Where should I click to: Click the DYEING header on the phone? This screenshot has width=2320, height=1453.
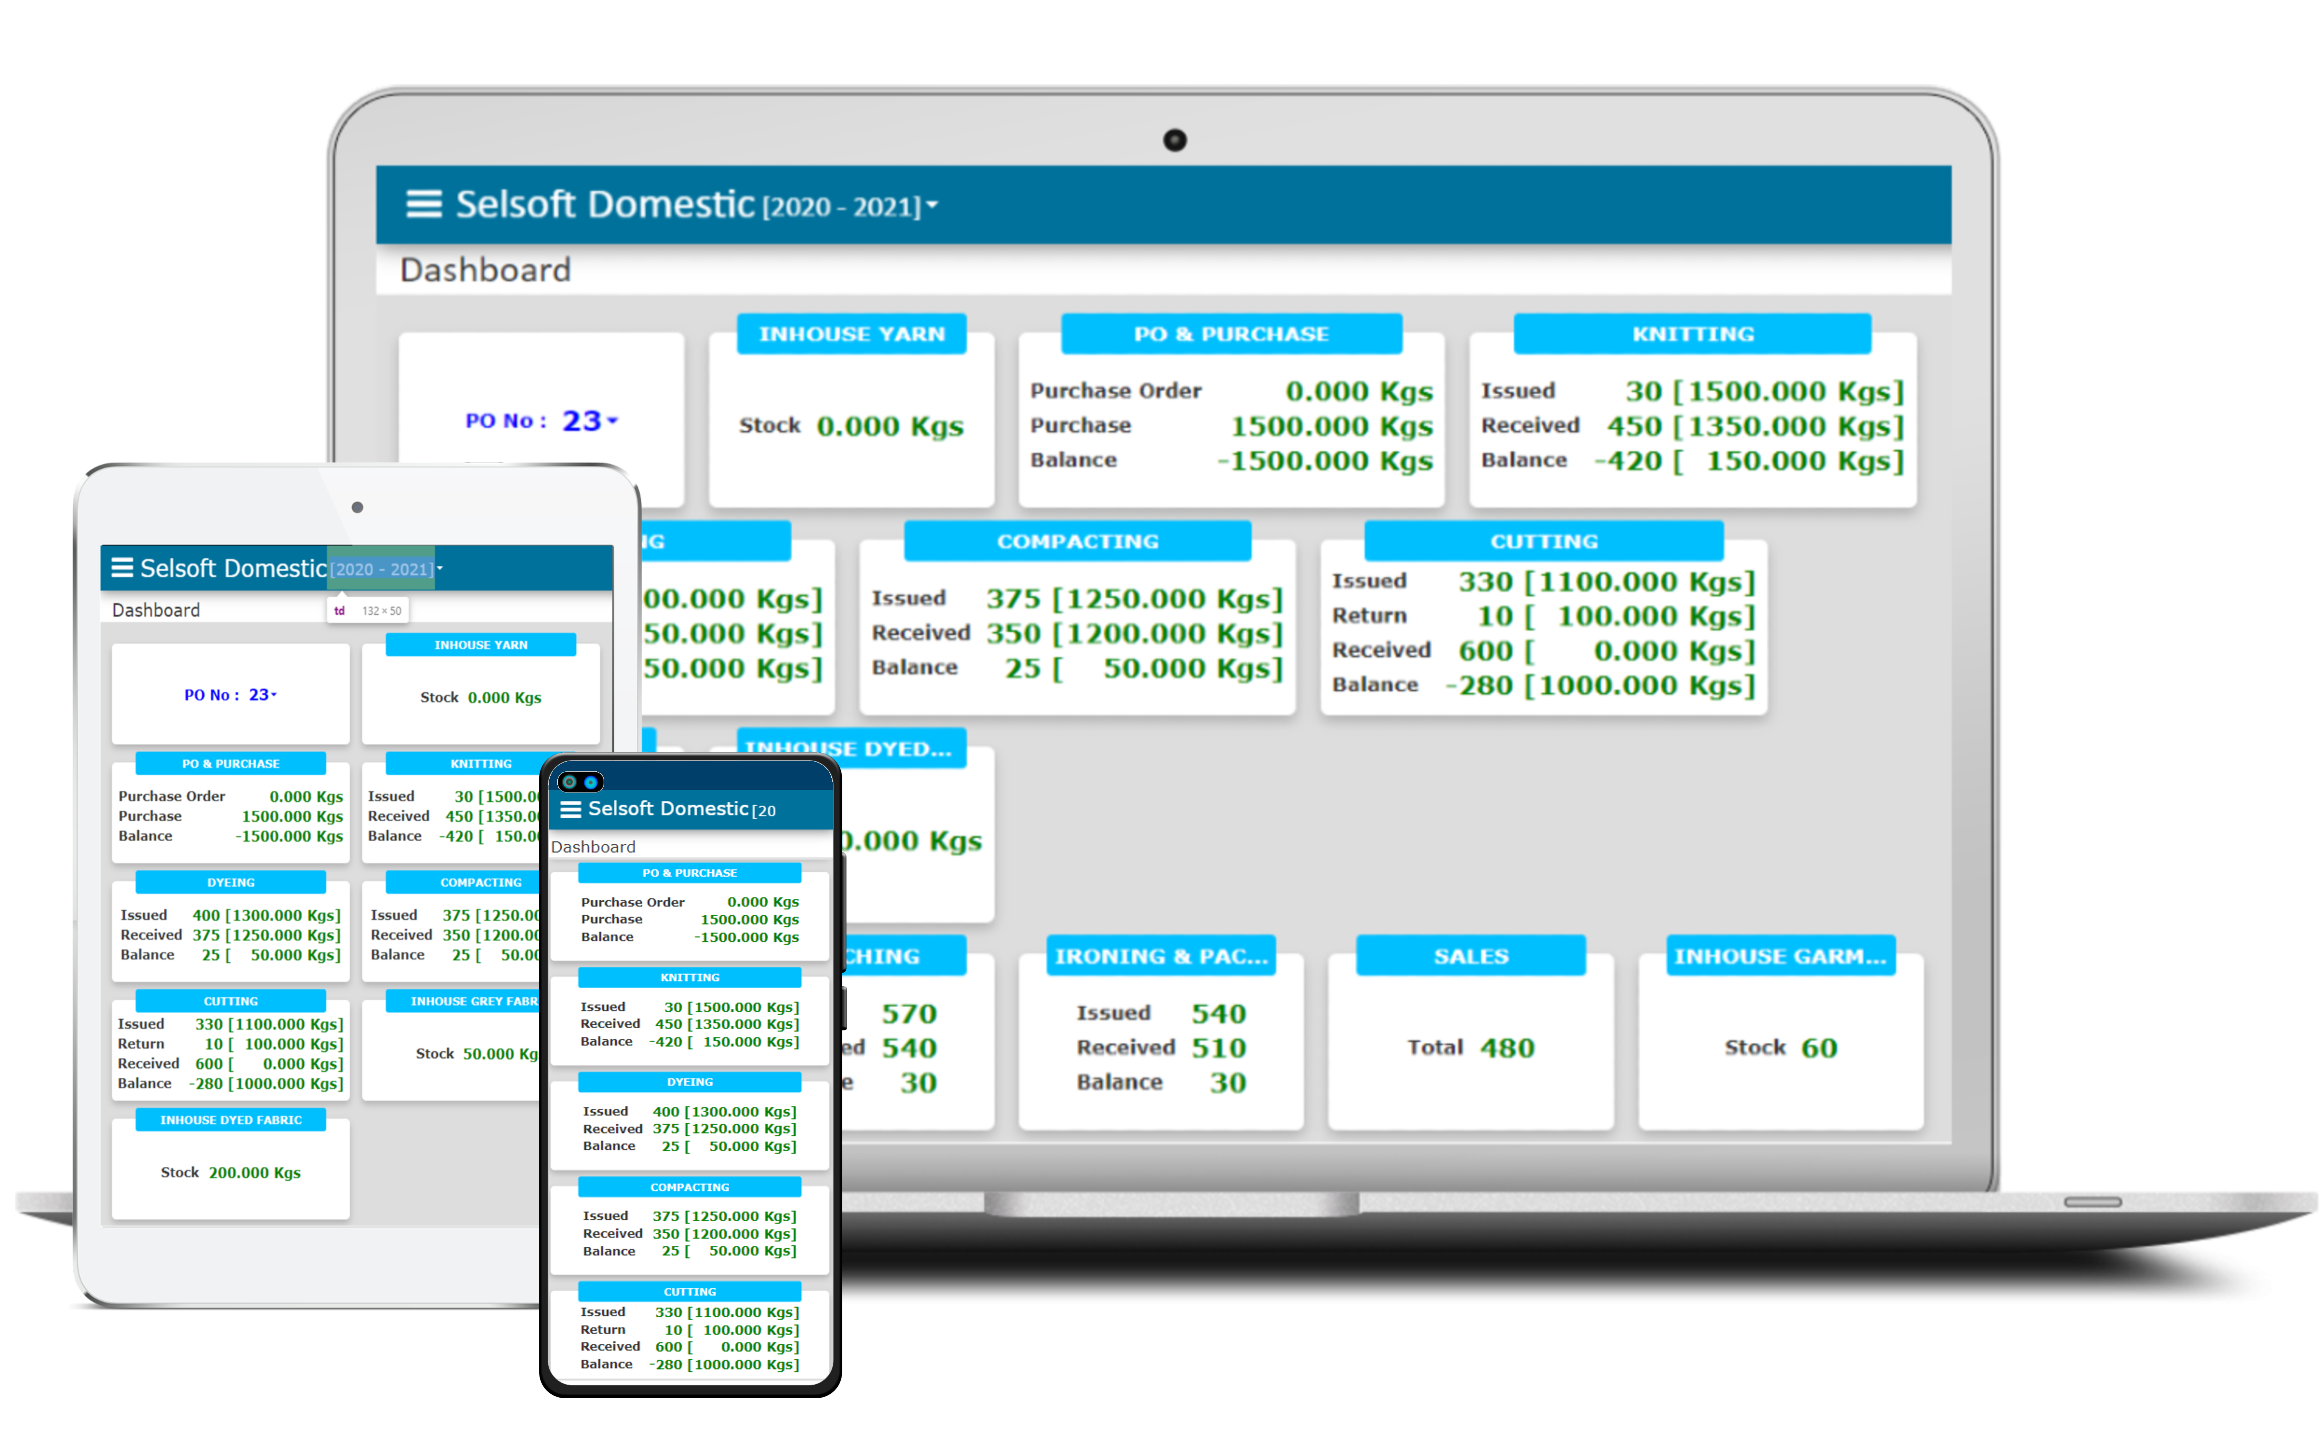pyautogui.click(x=690, y=1082)
